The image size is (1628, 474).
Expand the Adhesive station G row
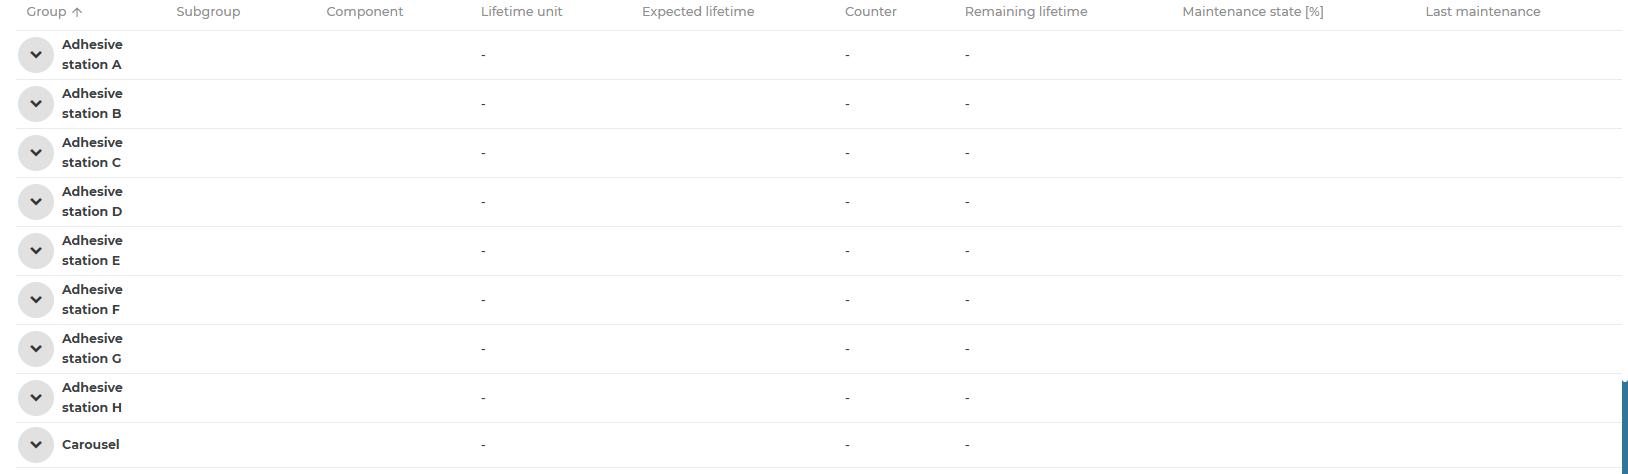point(36,349)
